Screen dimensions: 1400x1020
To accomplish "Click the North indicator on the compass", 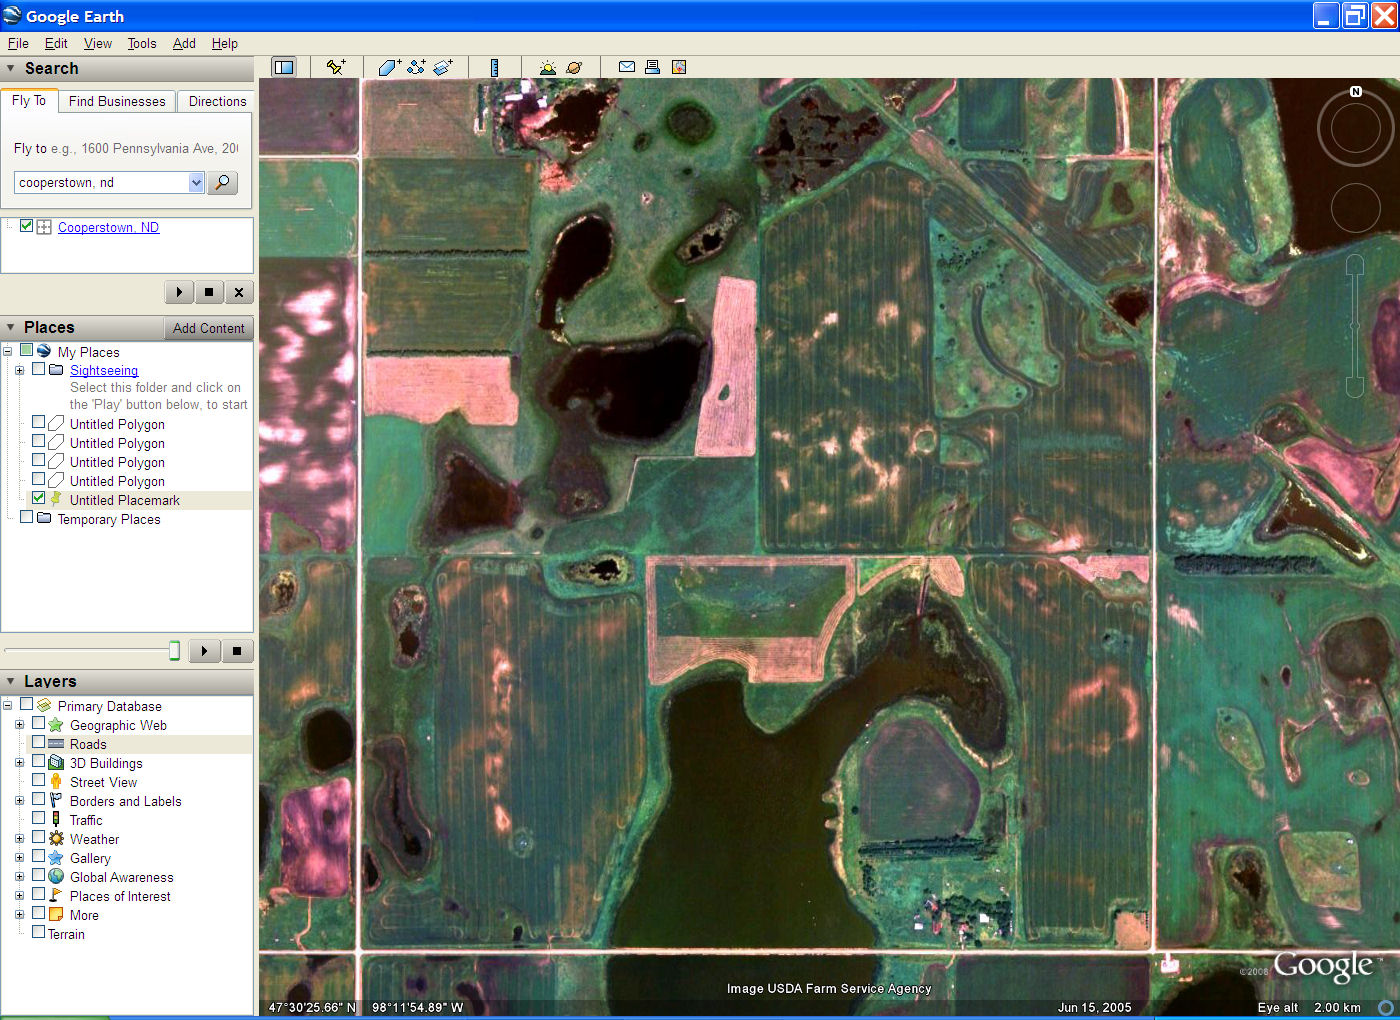I will click(1356, 91).
